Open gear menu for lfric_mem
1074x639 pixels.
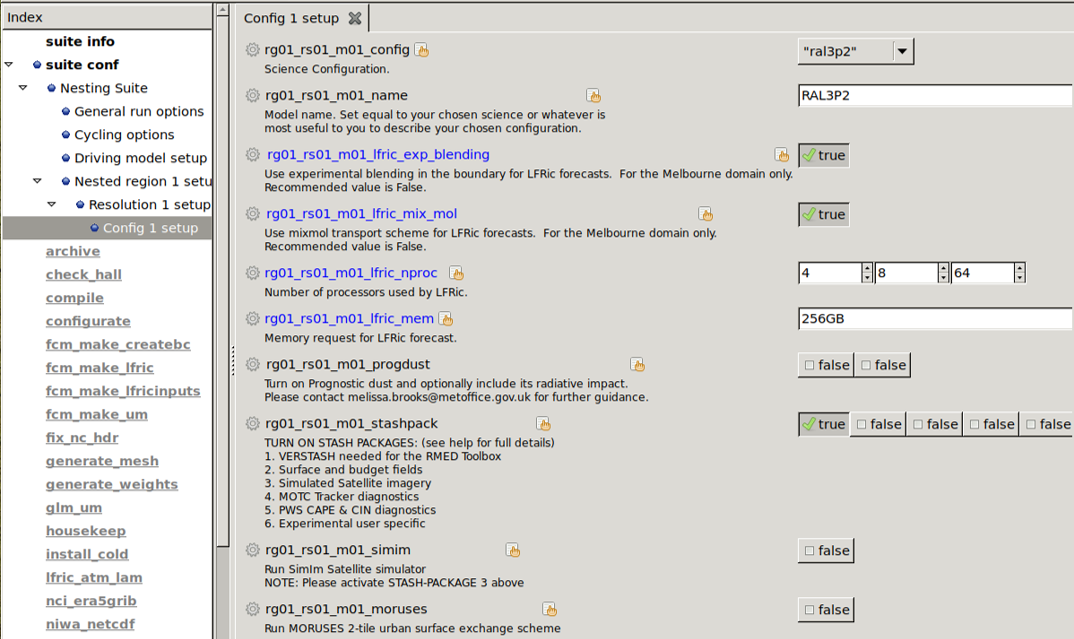tap(253, 318)
